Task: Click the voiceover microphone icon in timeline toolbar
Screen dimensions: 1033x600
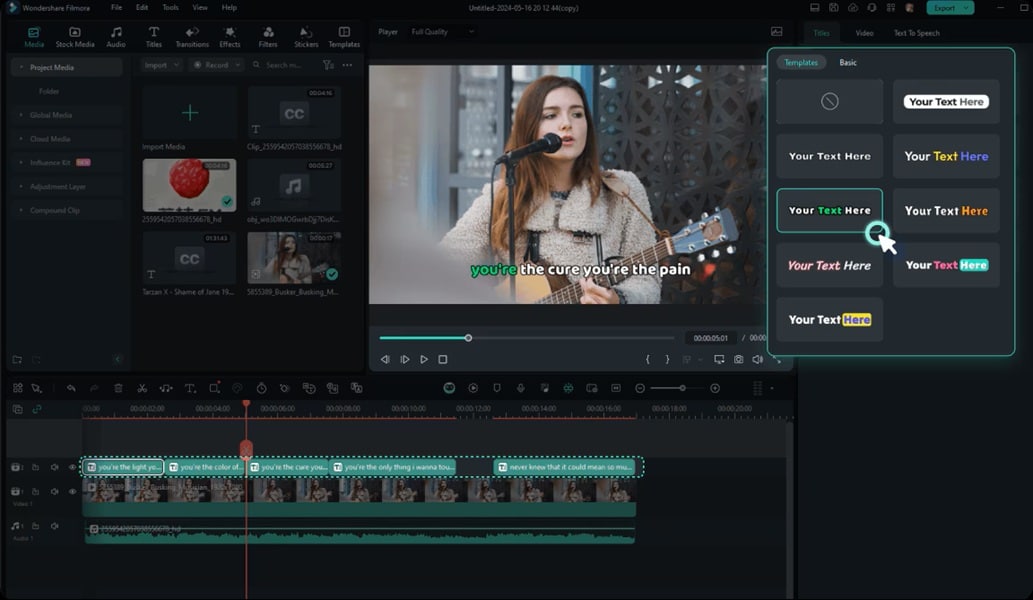Action: (520, 388)
